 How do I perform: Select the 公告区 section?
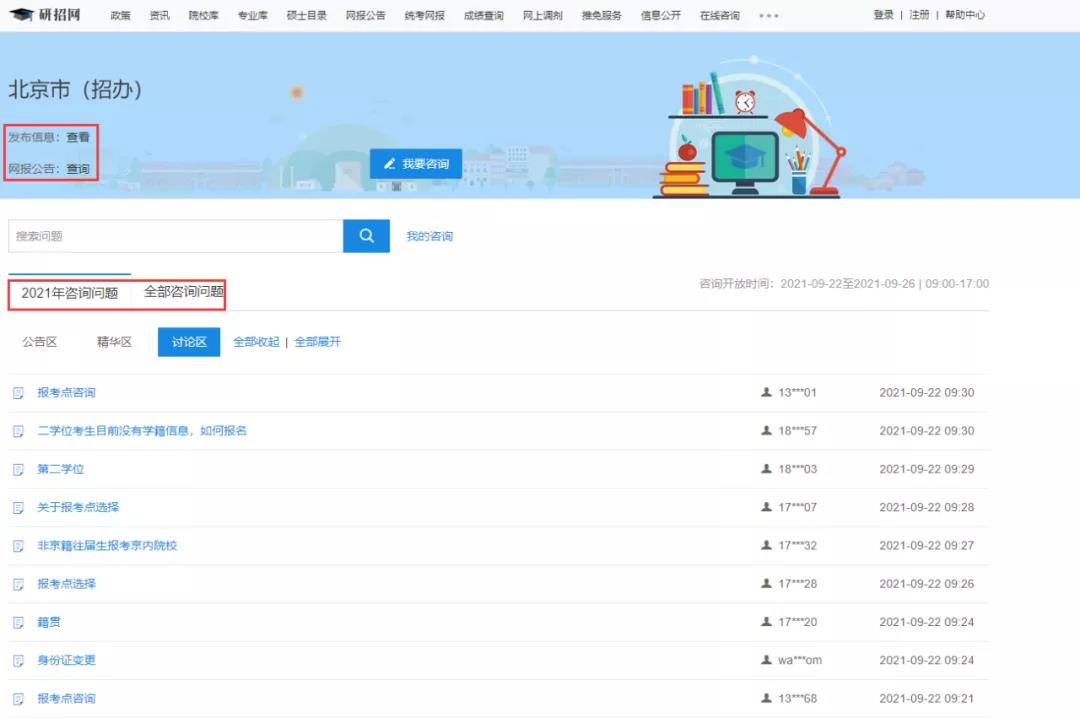[x=40, y=342]
